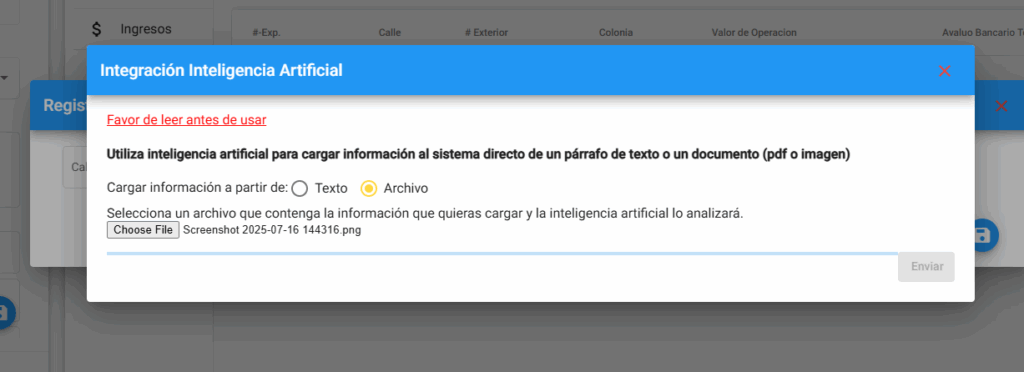Screen dimensions: 1024x372
Task: Select the Texto radio option
Action: pyautogui.click(x=299, y=189)
